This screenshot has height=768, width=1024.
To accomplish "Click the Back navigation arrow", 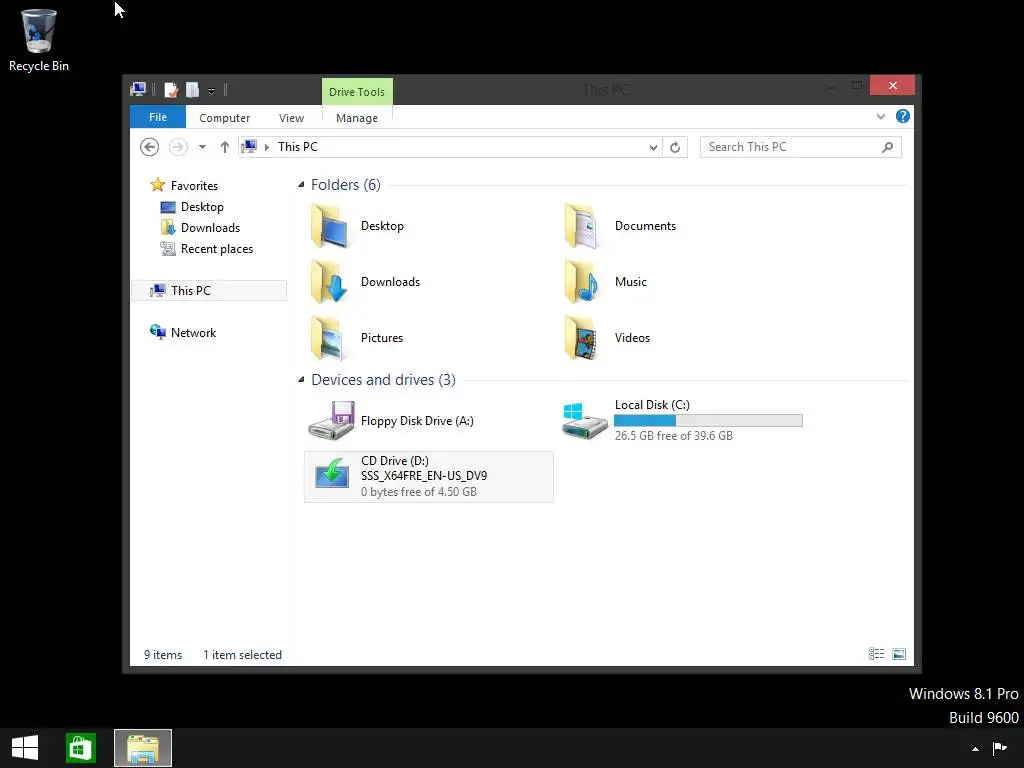I will 150,147.
